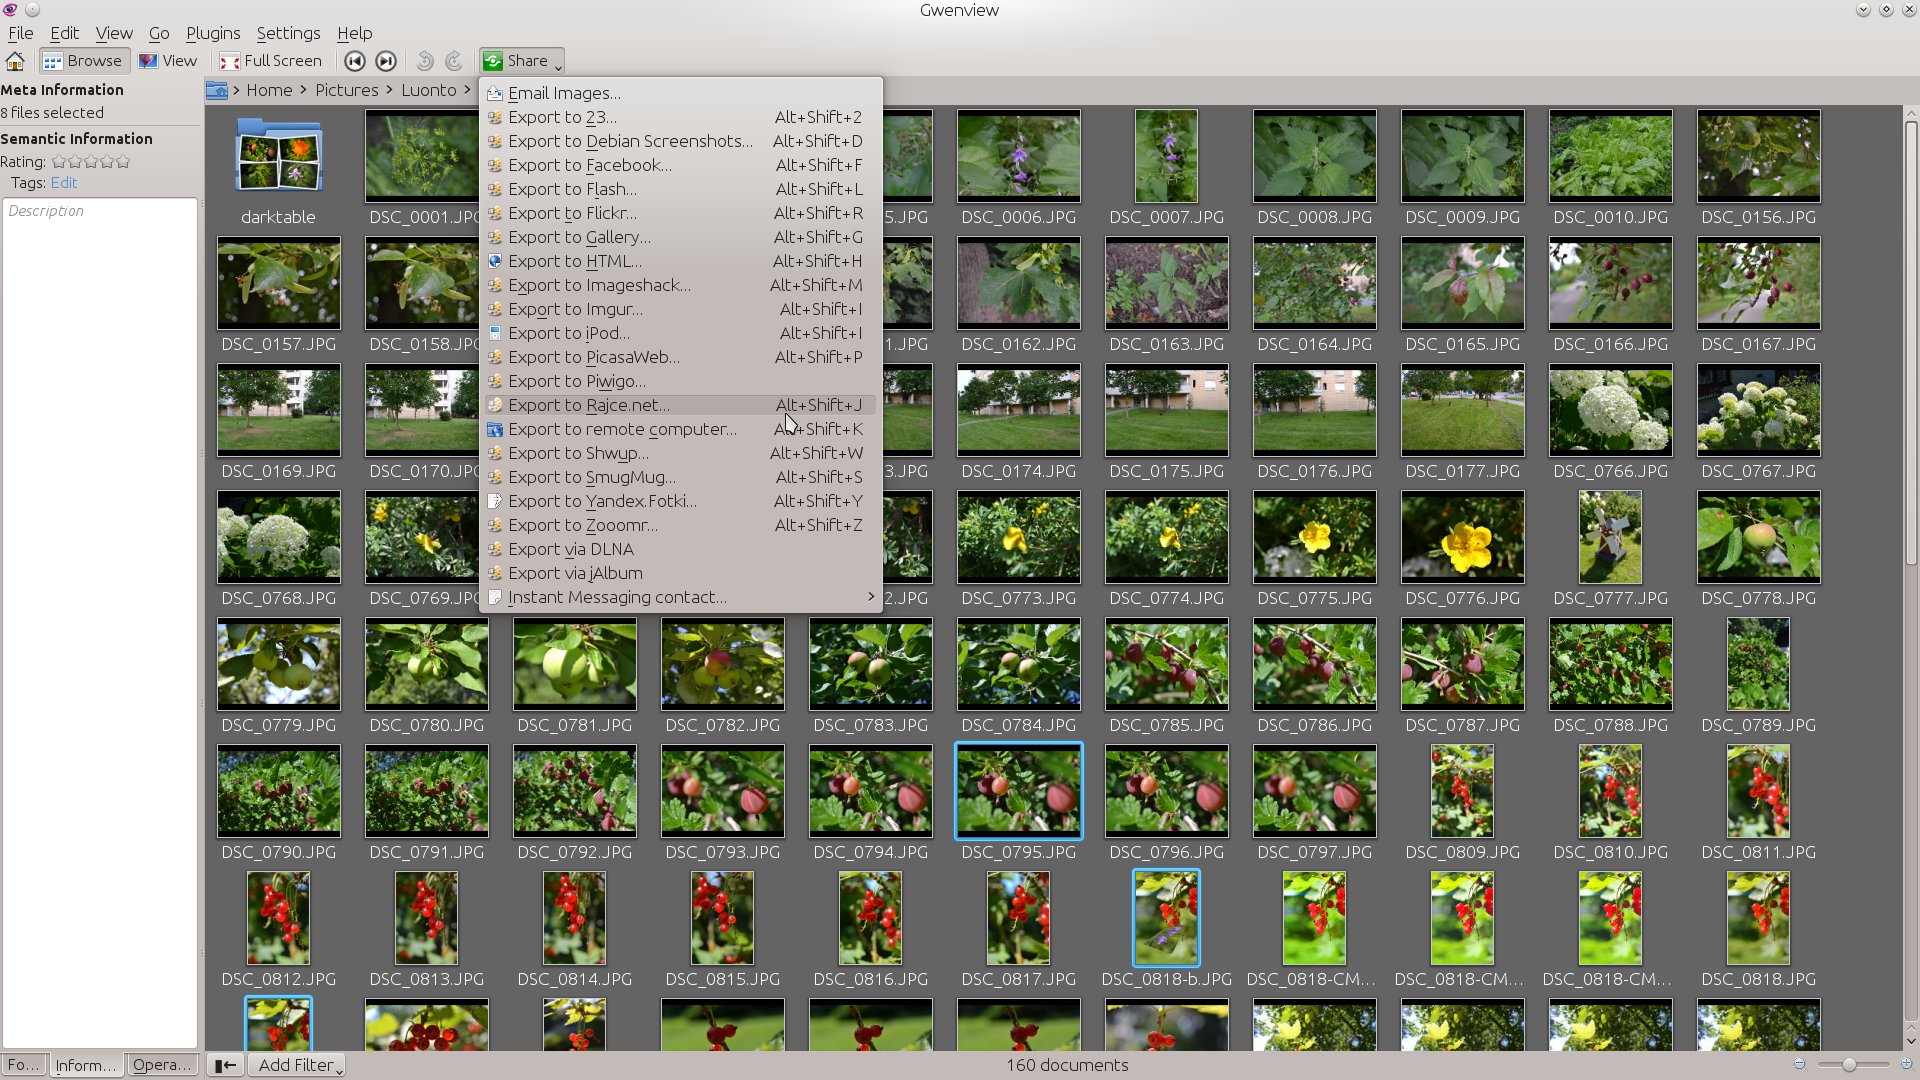Screen dimensions: 1920x1080
Task: Go to previous image arrow icon
Action: 354,61
